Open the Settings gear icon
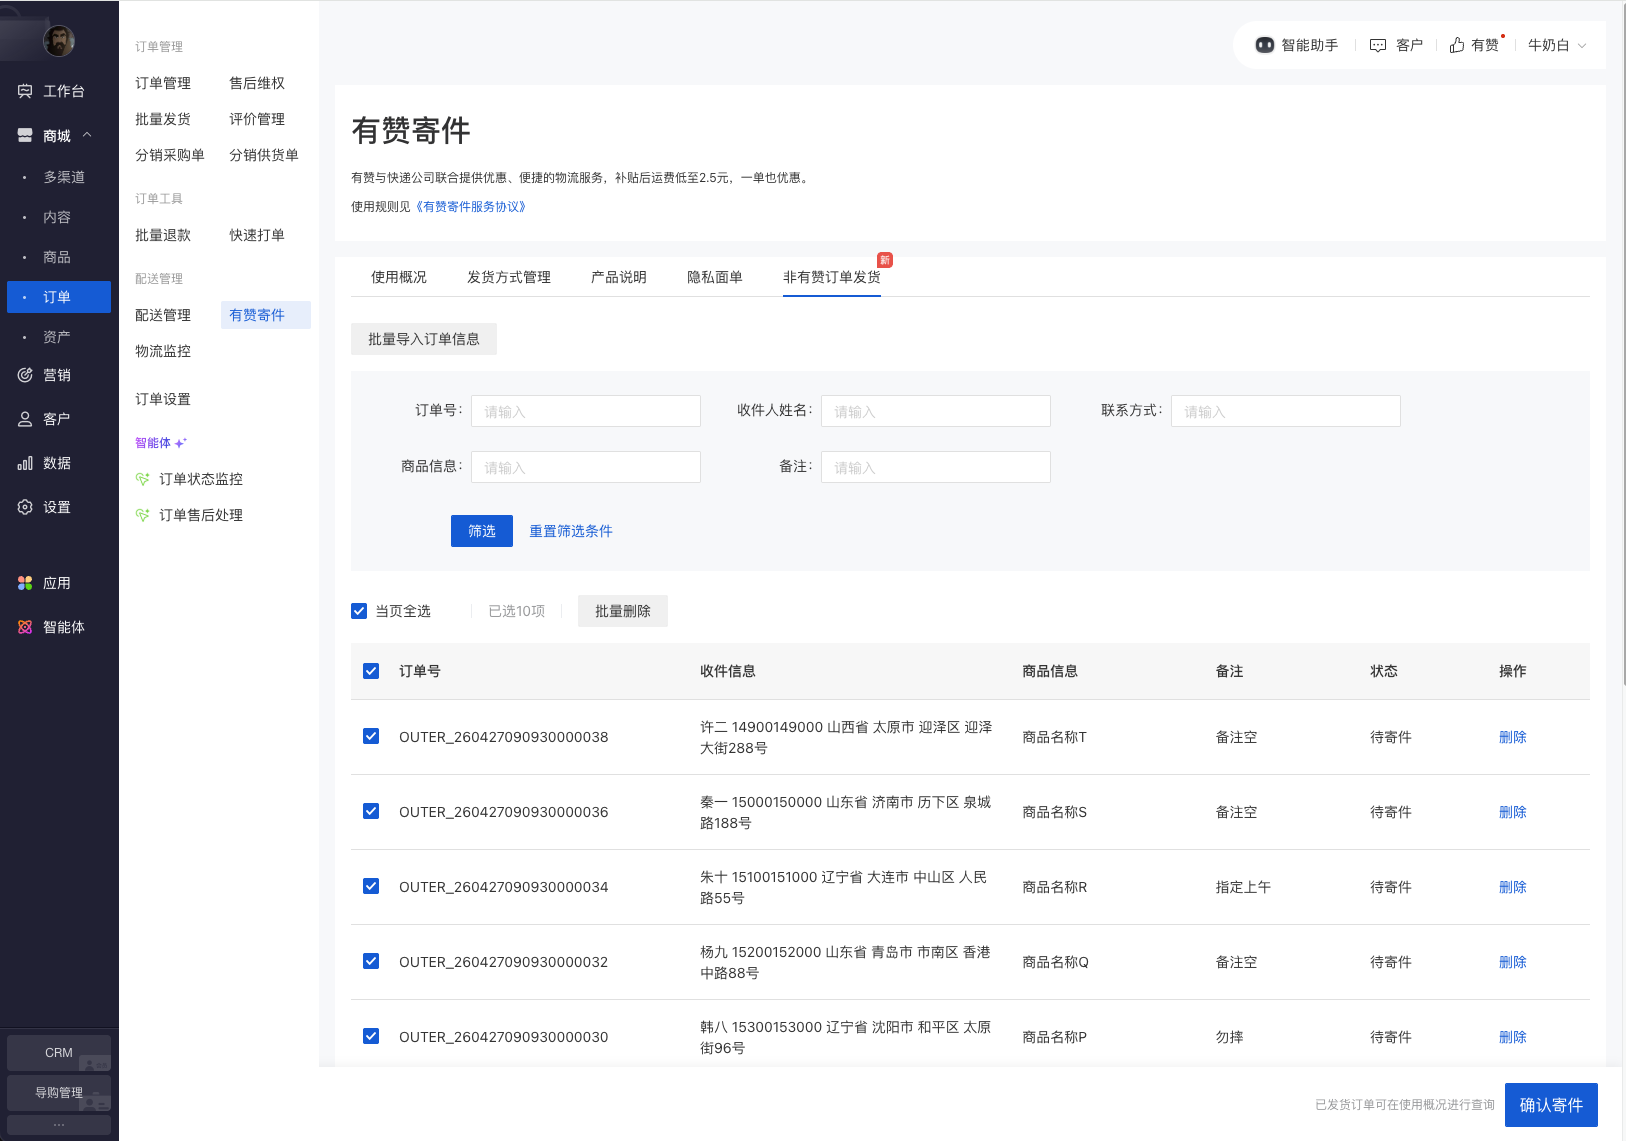Screen dimensions: 1626x1141 click(x=25, y=507)
